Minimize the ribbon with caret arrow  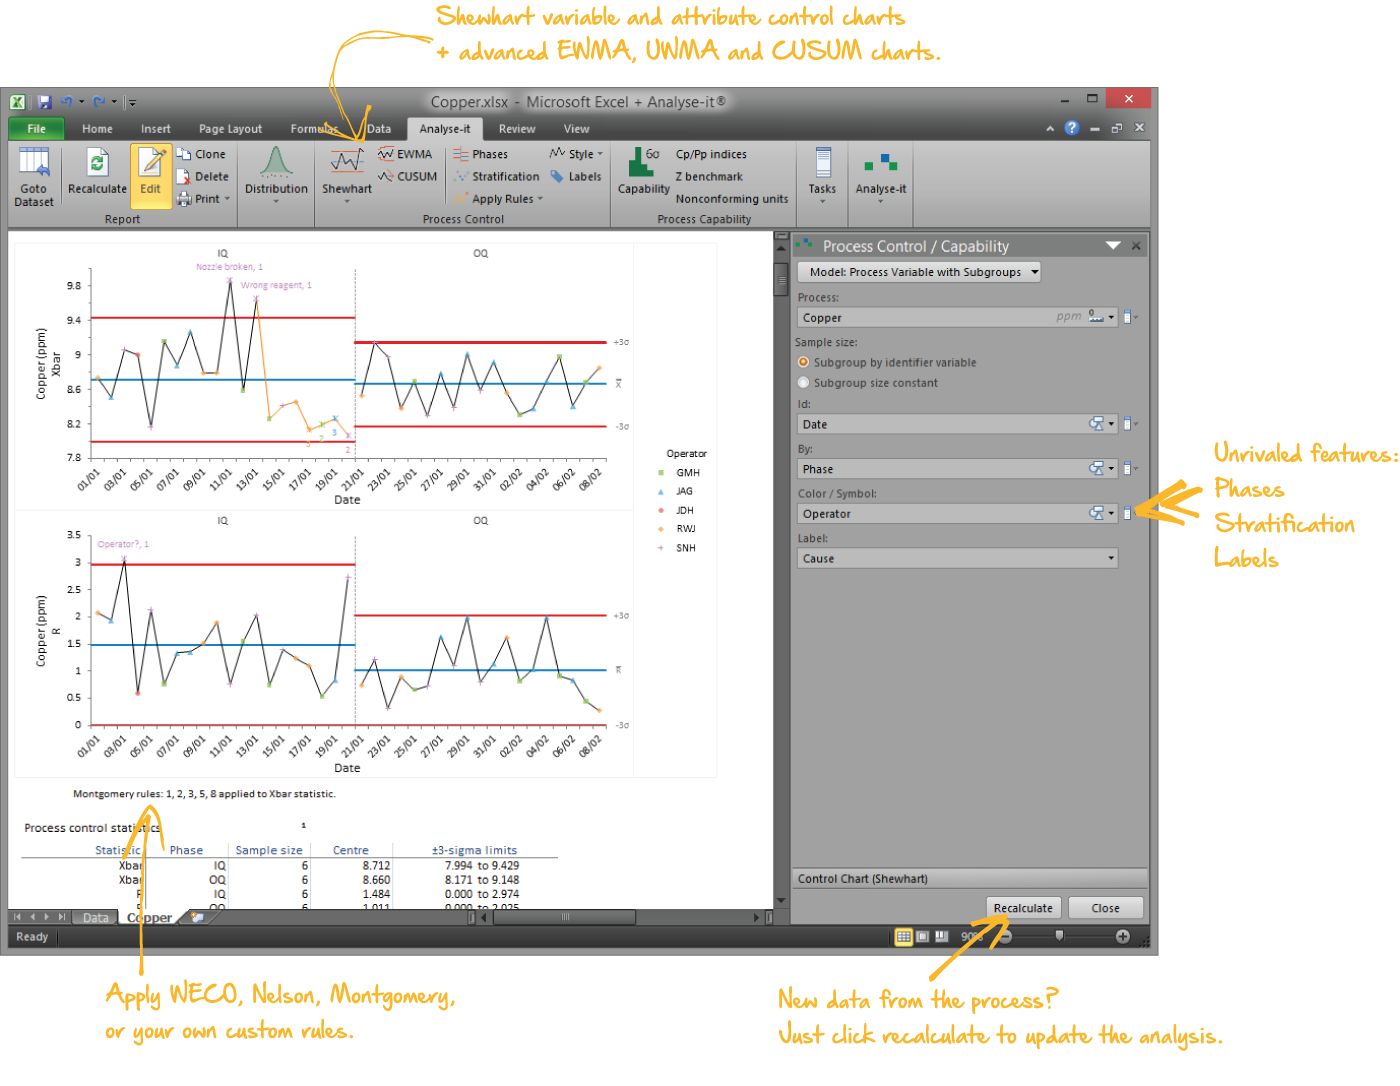(1050, 129)
